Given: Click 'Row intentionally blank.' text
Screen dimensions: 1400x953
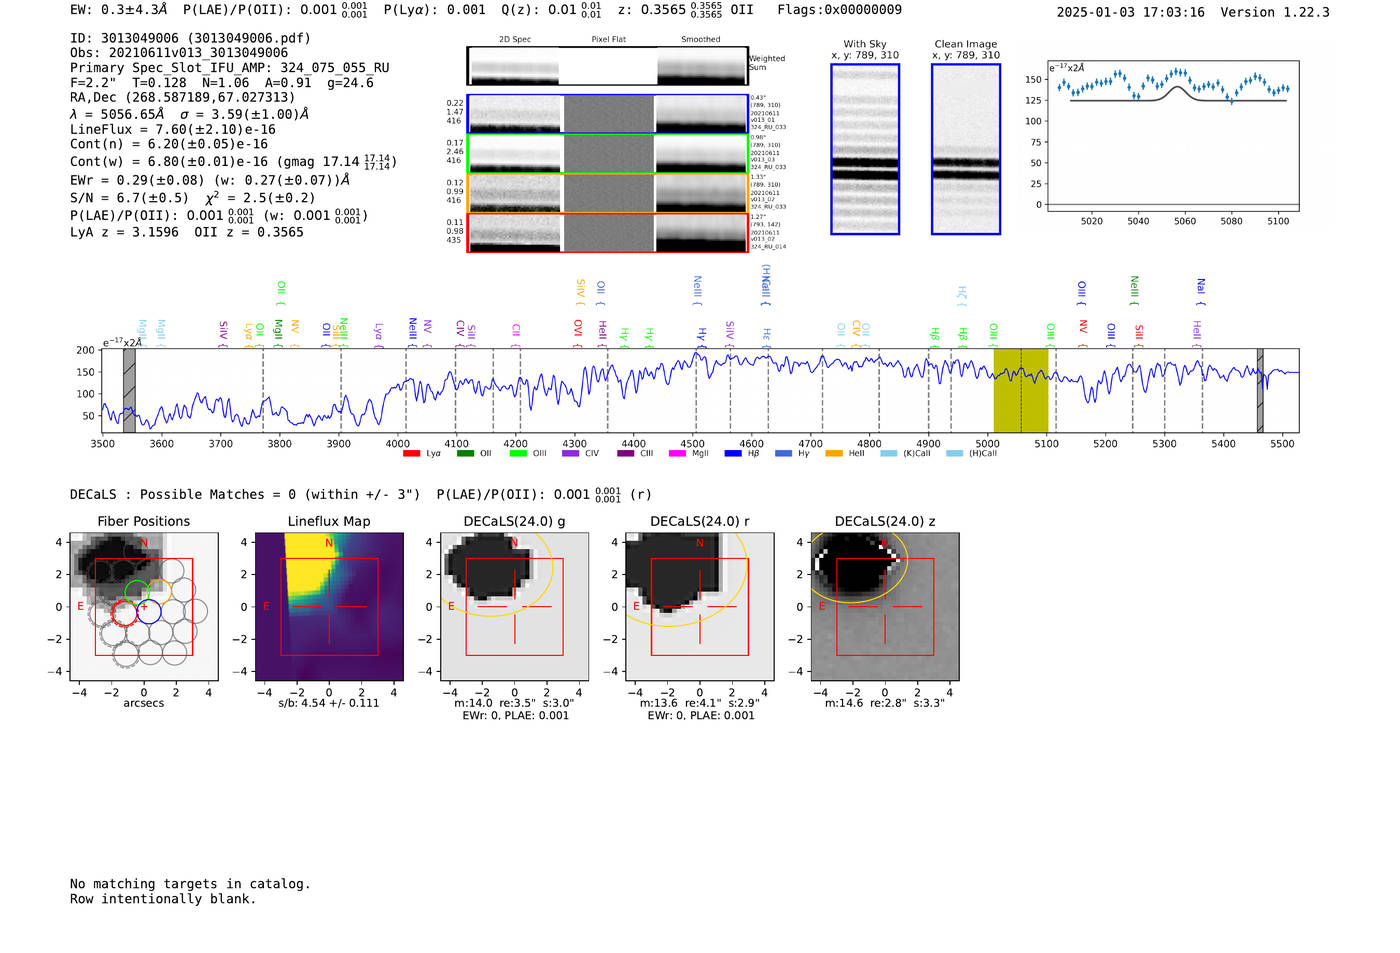Looking at the screenshot, I should [x=163, y=899].
